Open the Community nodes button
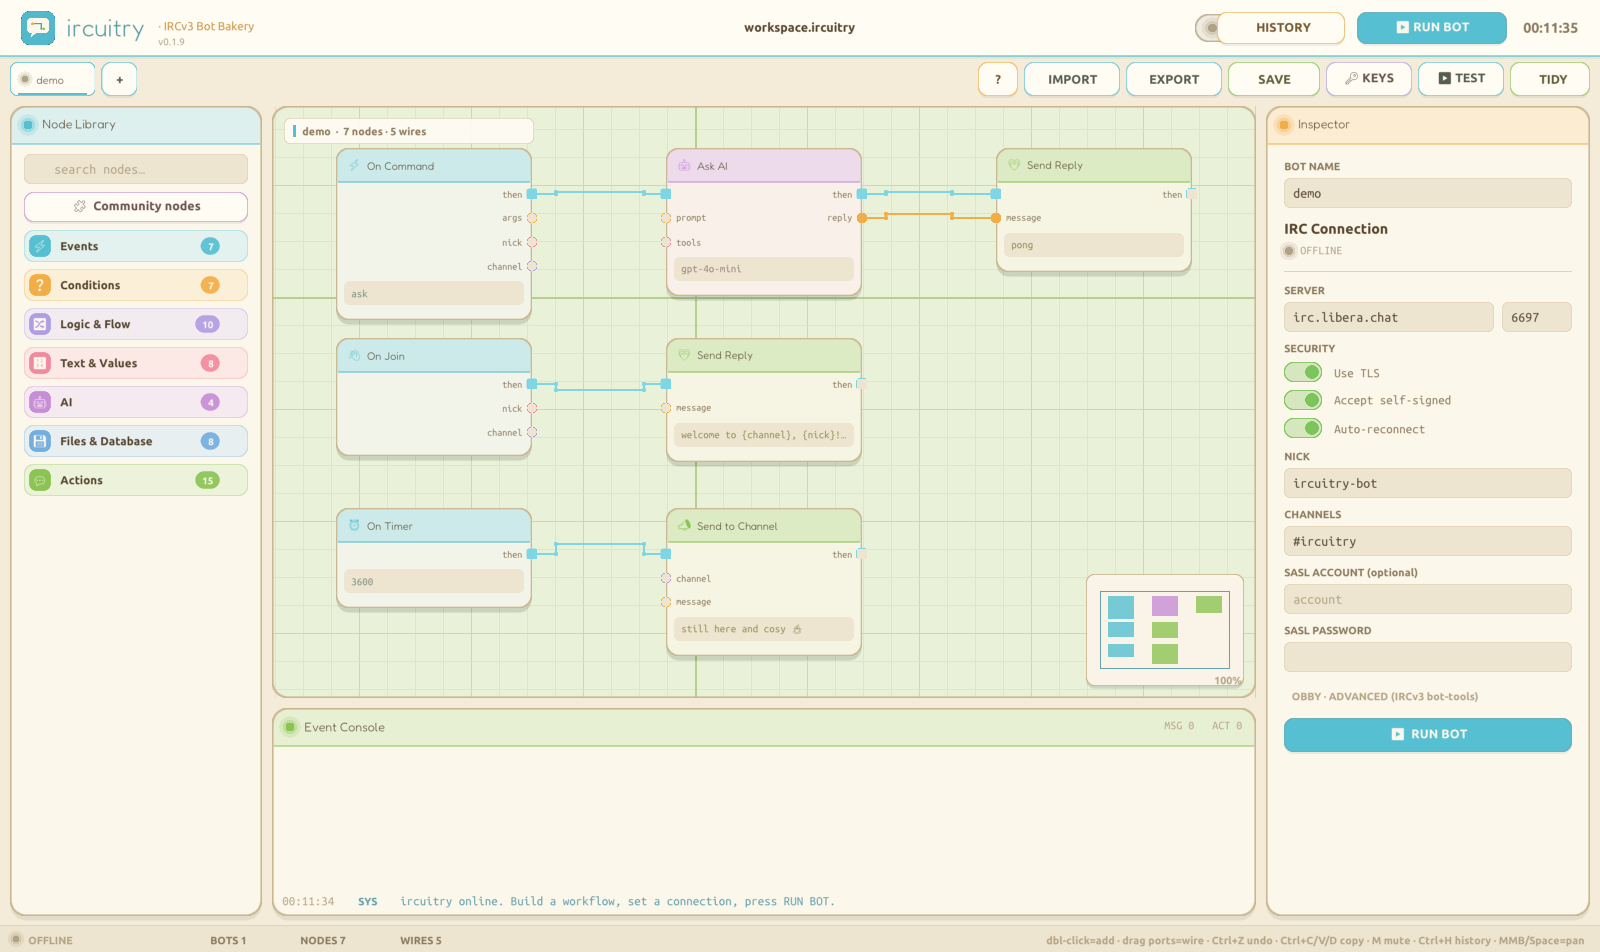The image size is (1600, 952). point(136,206)
